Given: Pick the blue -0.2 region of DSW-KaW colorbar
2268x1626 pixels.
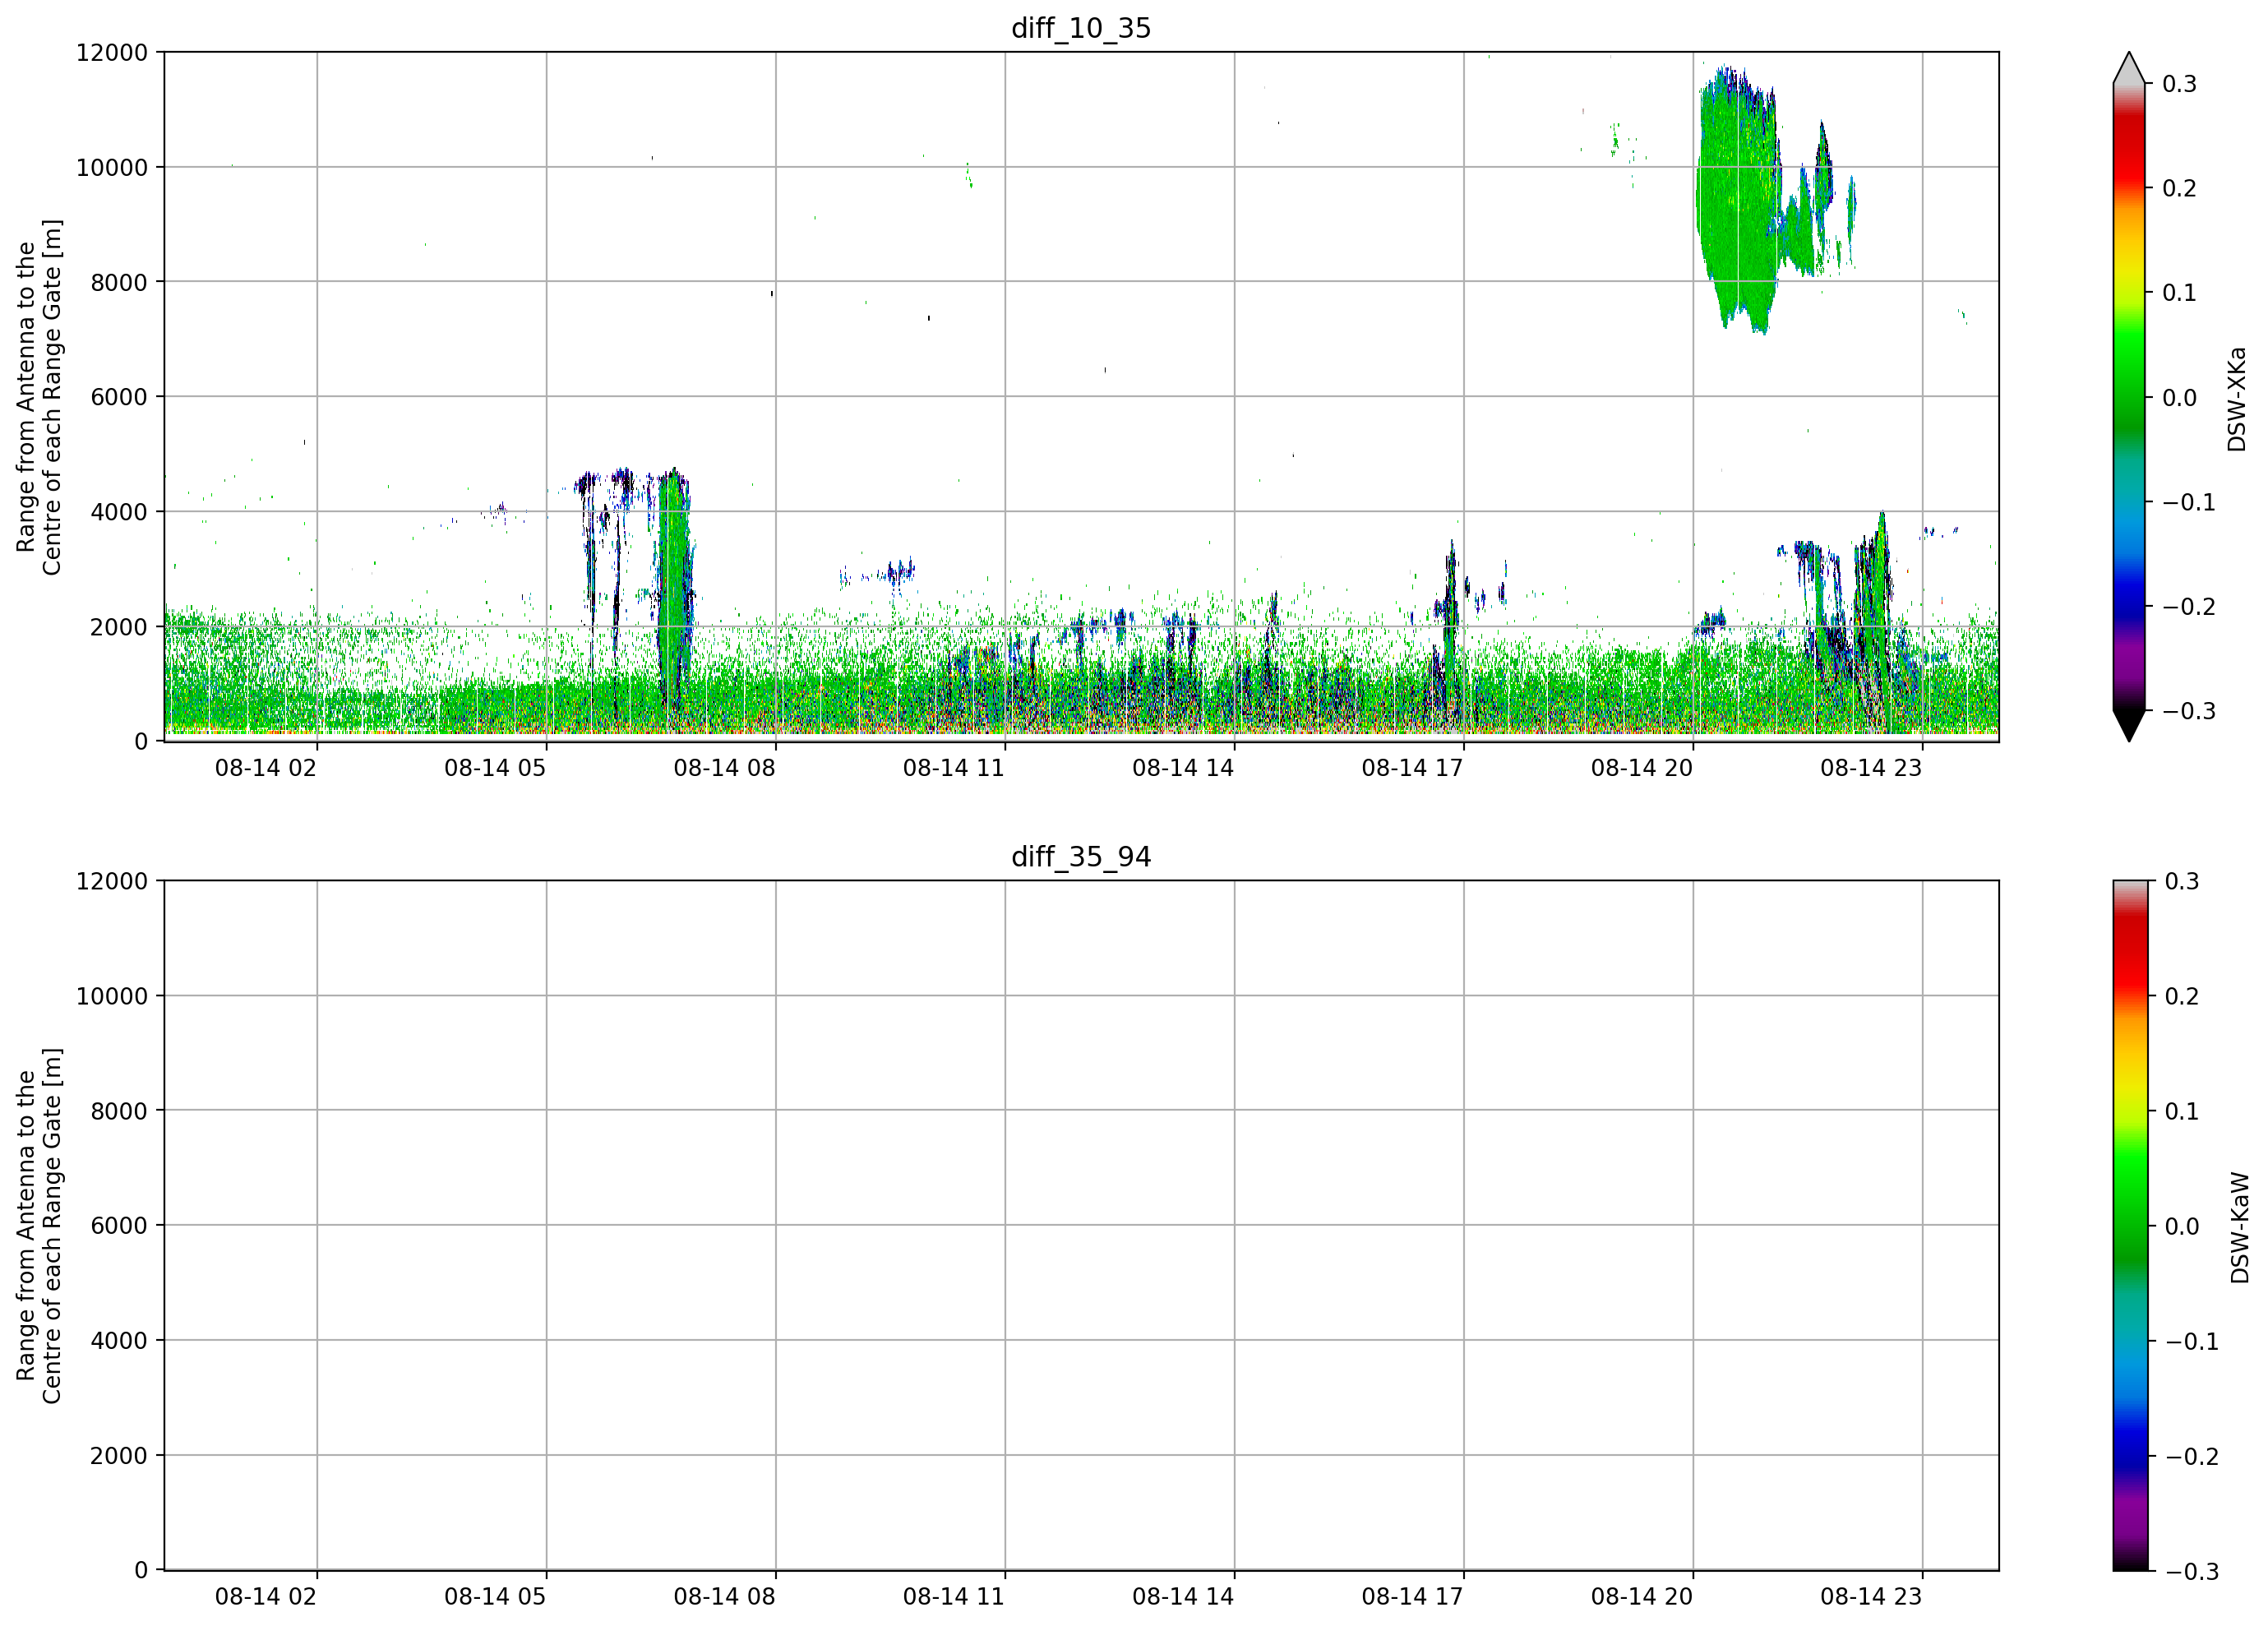Looking at the screenshot, I should click(x=2129, y=1455).
